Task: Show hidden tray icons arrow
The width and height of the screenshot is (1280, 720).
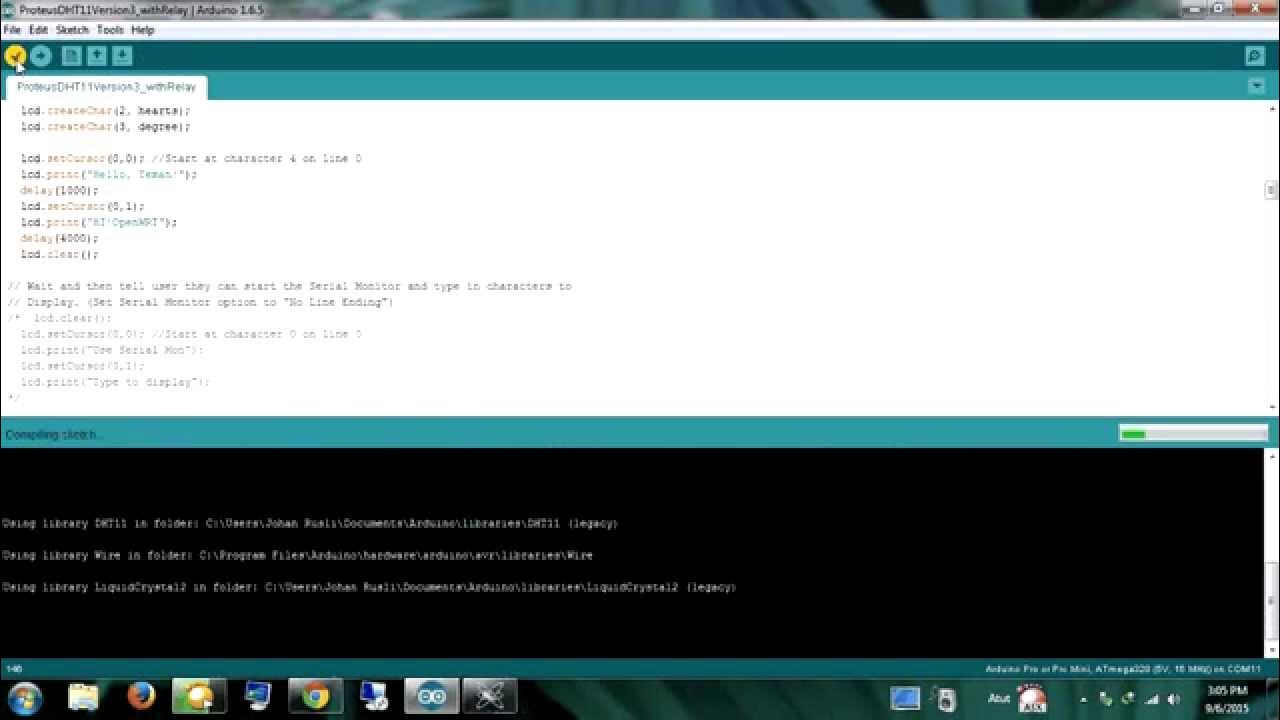Action: click(1084, 699)
